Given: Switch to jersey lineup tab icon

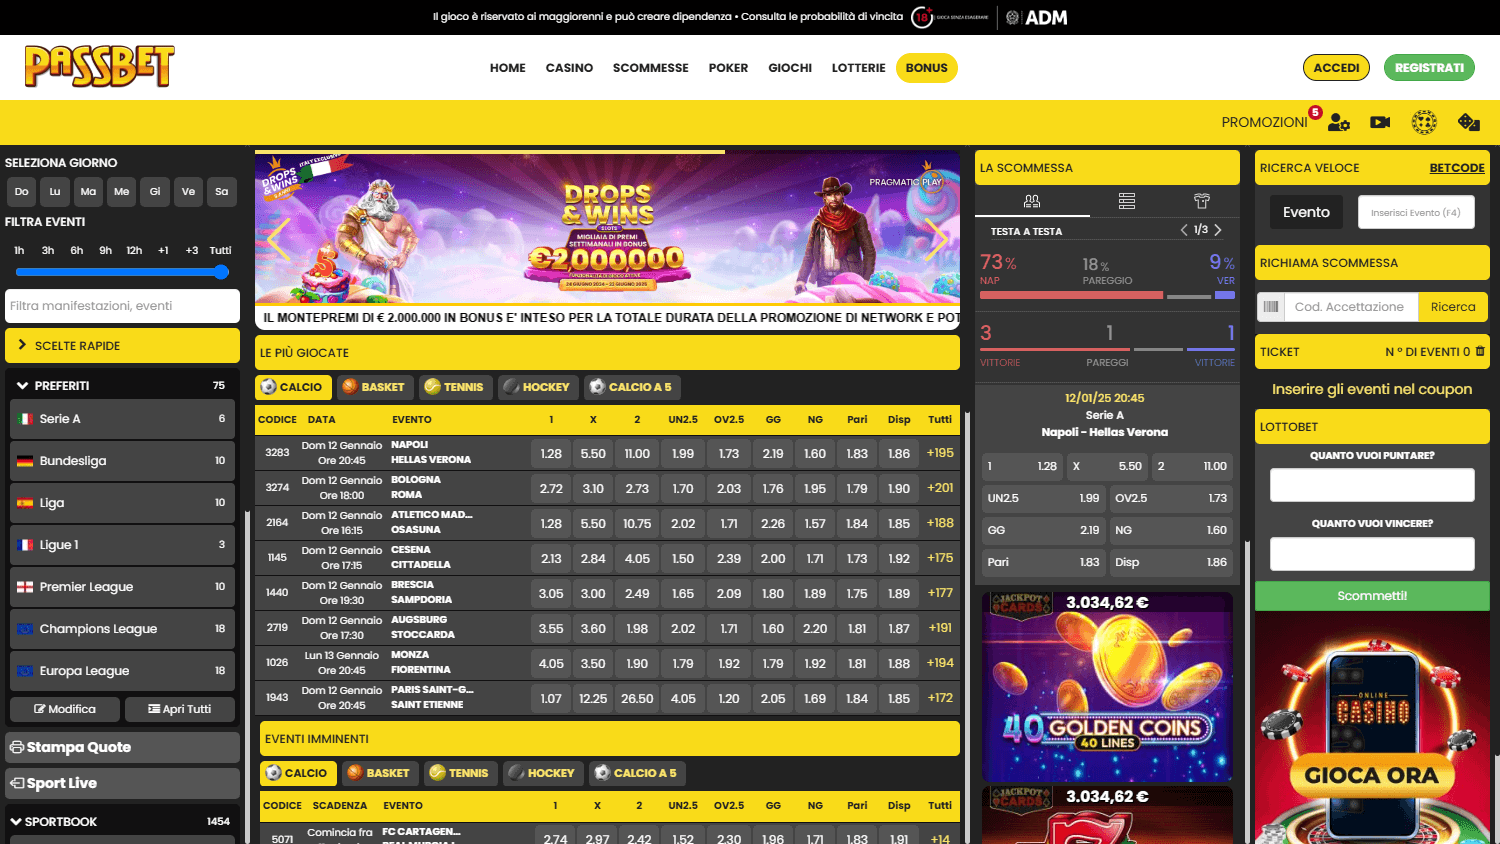Looking at the screenshot, I should click(x=1202, y=201).
